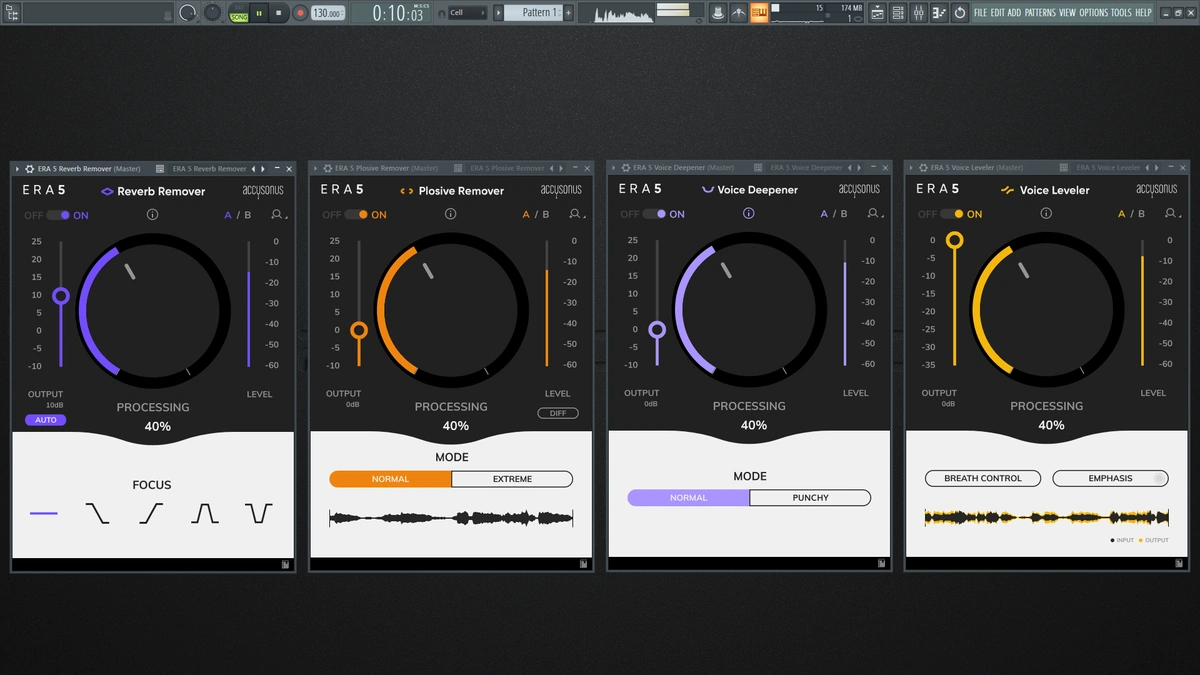Select A preset slot in Reverb Remover
The width and height of the screenshot is (1200, 675).
click(228, 215)
